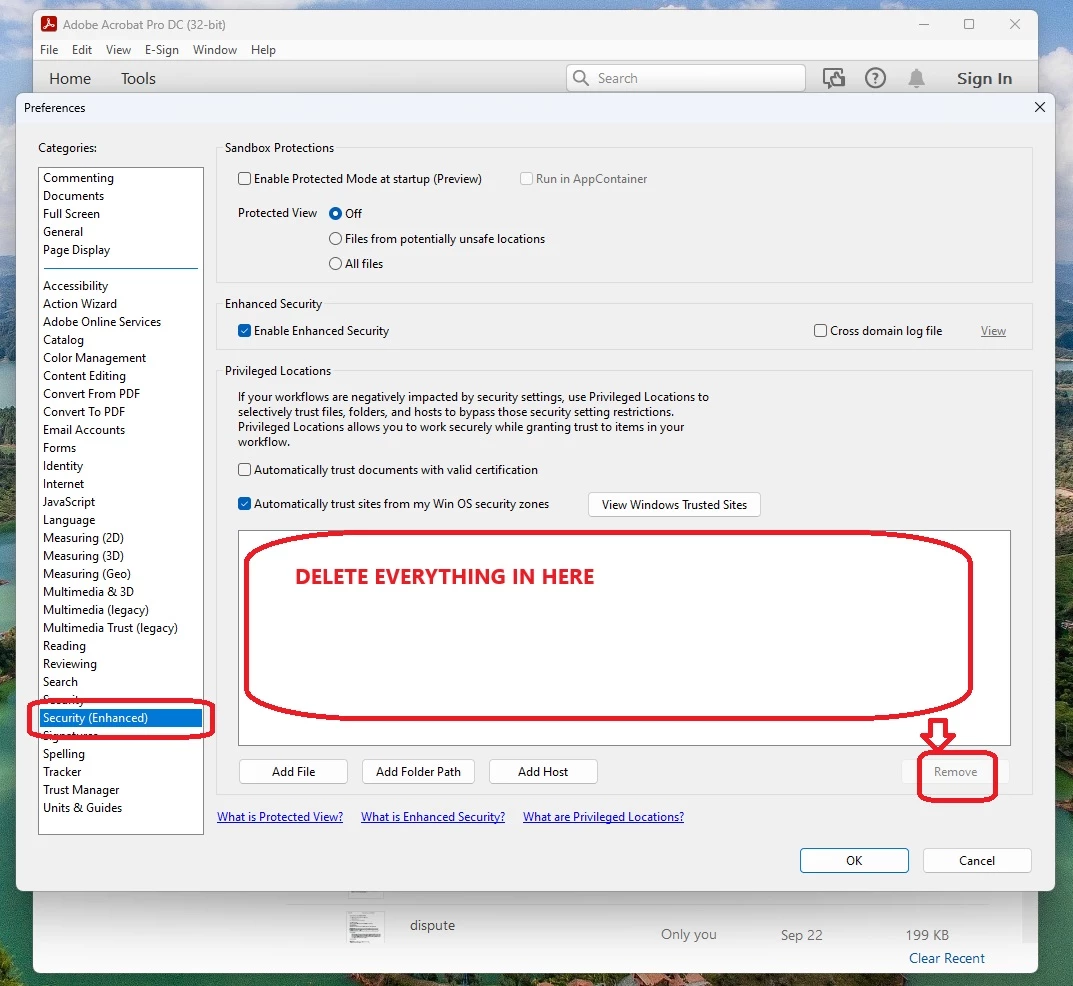Select Accessibility category

[120, 285]
